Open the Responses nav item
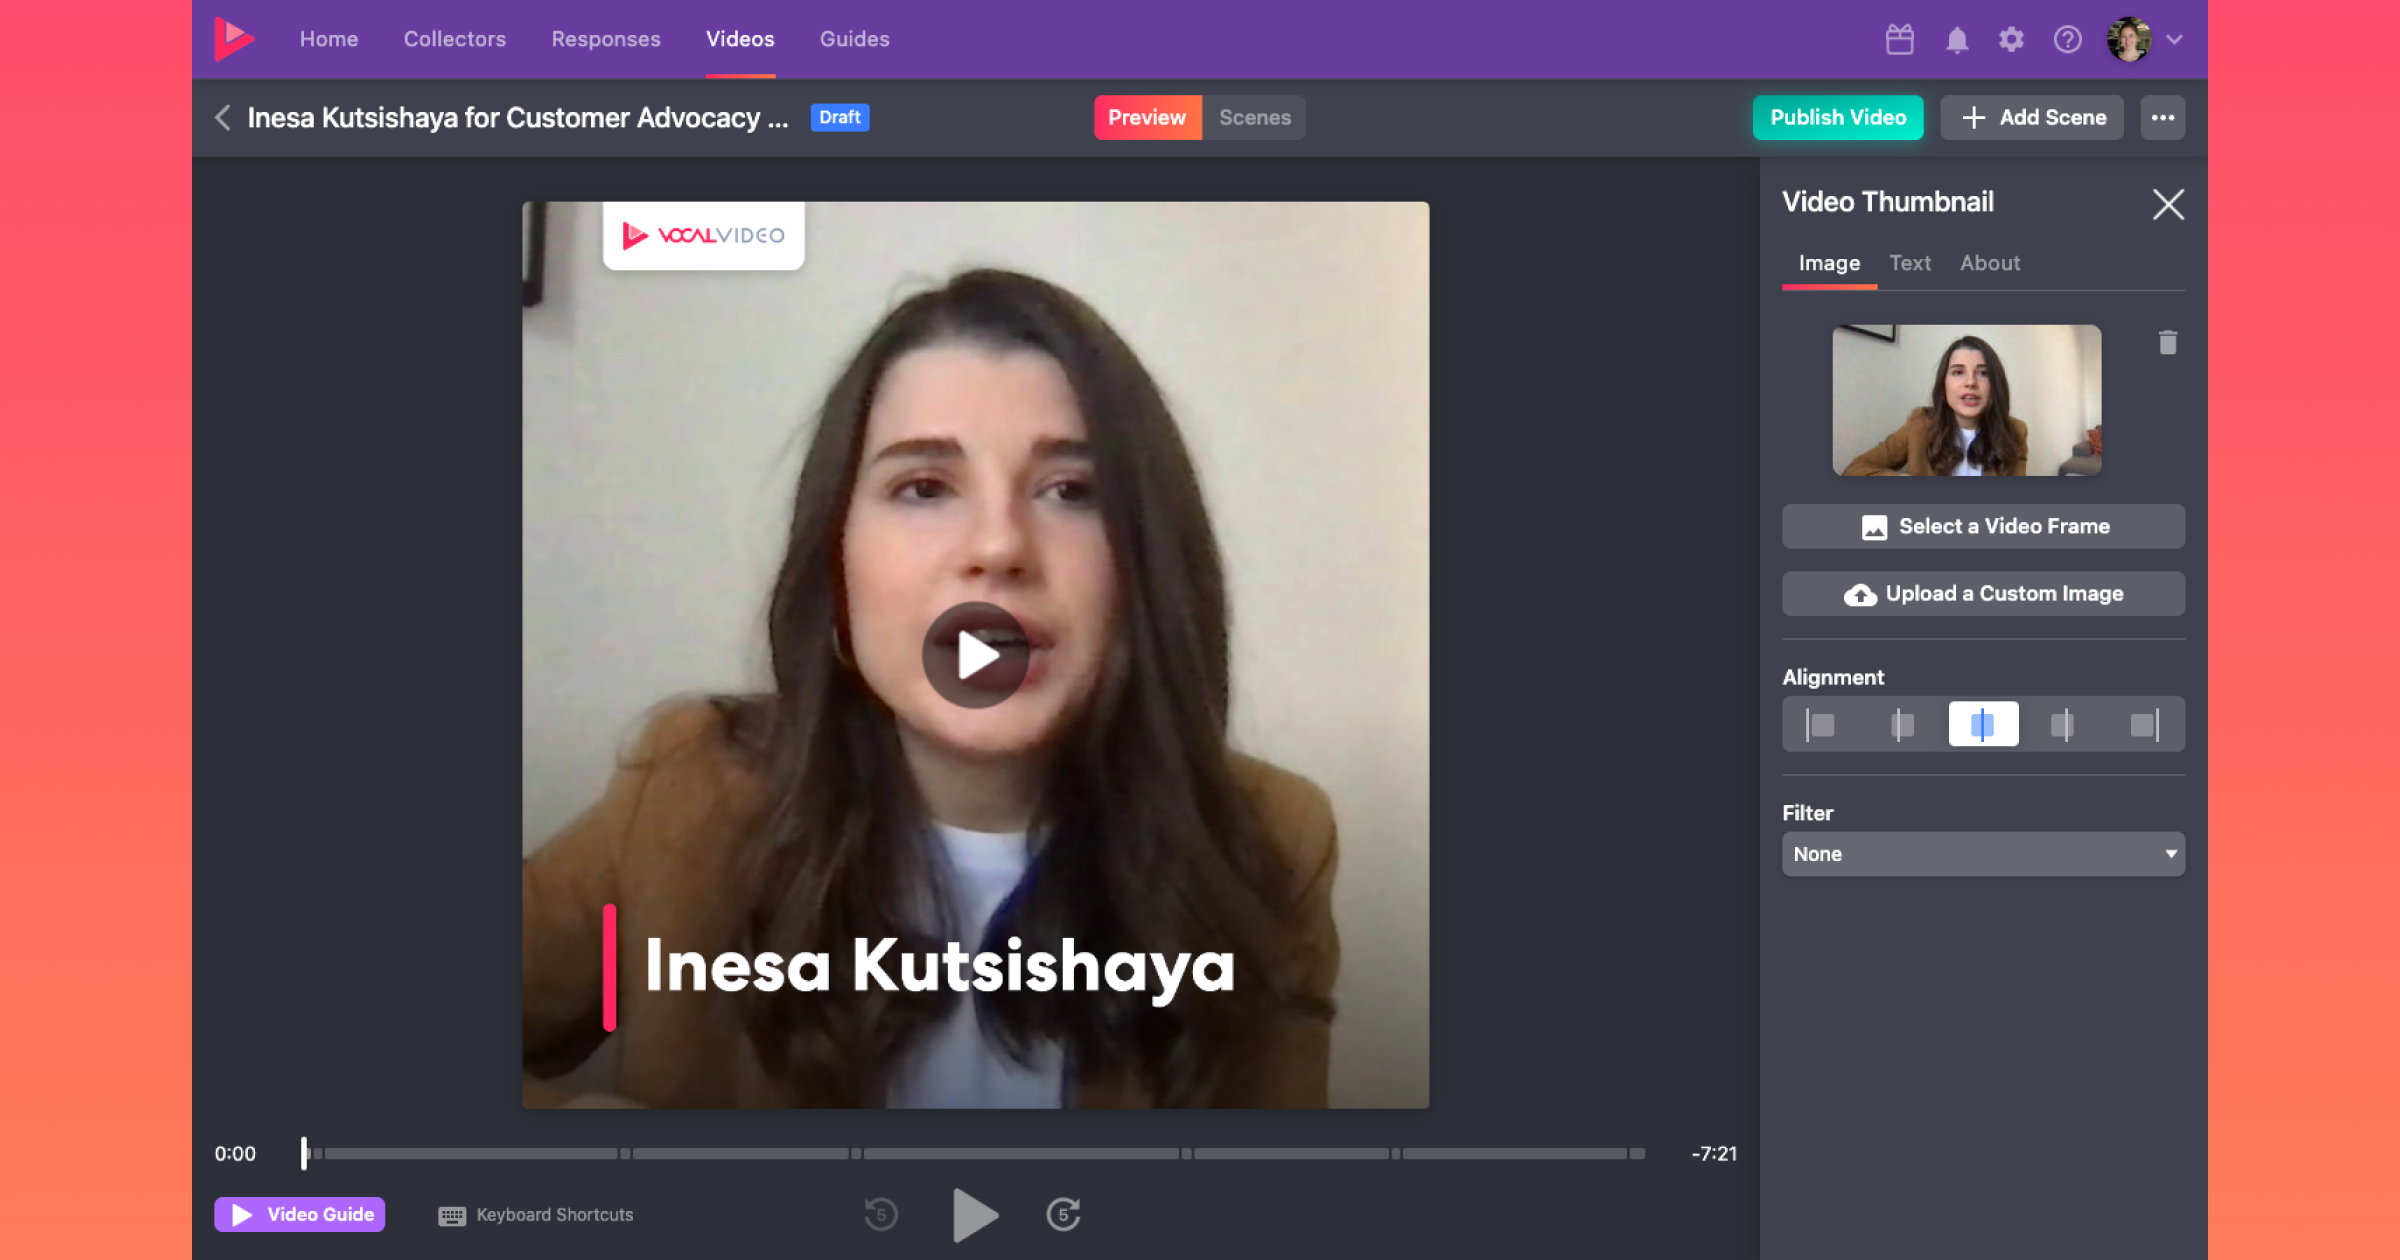The height and width of the screenshot is (1260, 2400). 605,39
